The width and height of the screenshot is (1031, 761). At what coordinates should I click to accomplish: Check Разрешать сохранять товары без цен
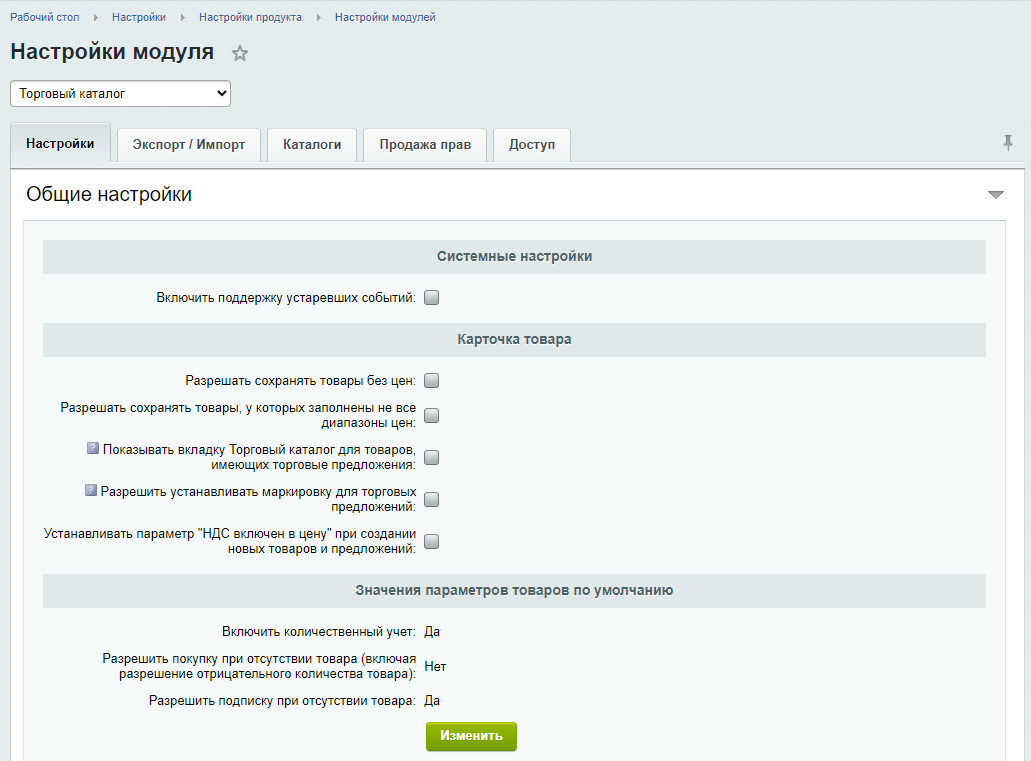point(431,381)
